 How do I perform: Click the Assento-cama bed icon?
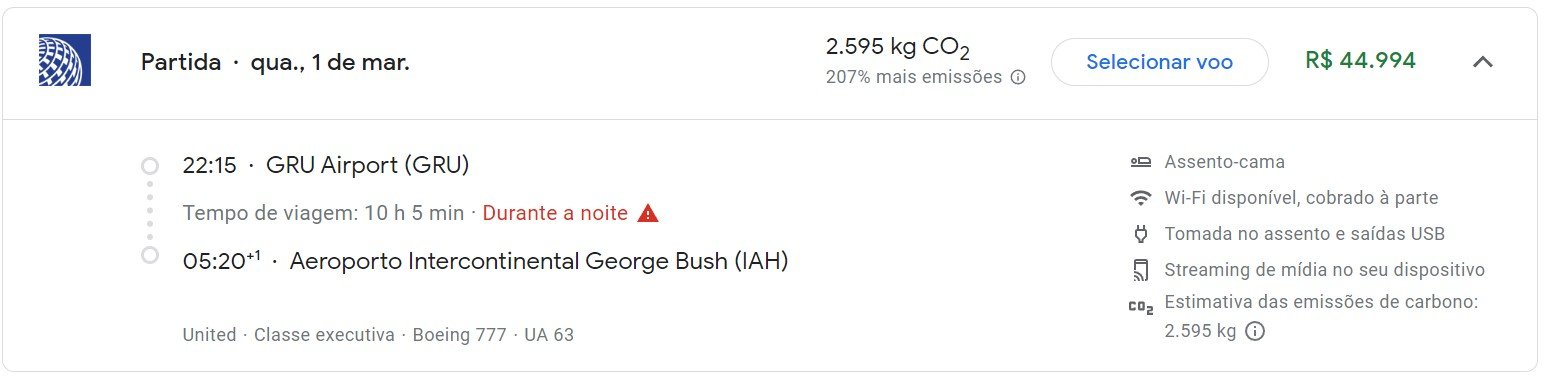pos(1141,162)
